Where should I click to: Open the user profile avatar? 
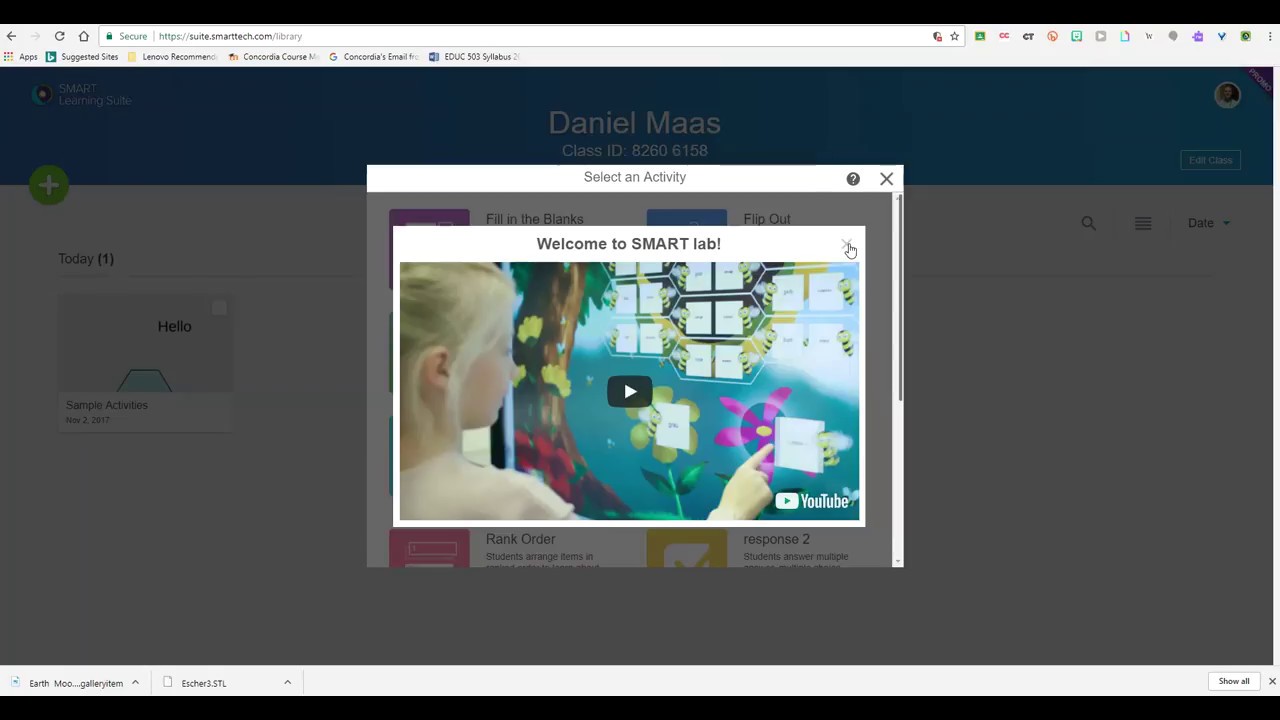pyautogui.click(x=1227, y=95)
